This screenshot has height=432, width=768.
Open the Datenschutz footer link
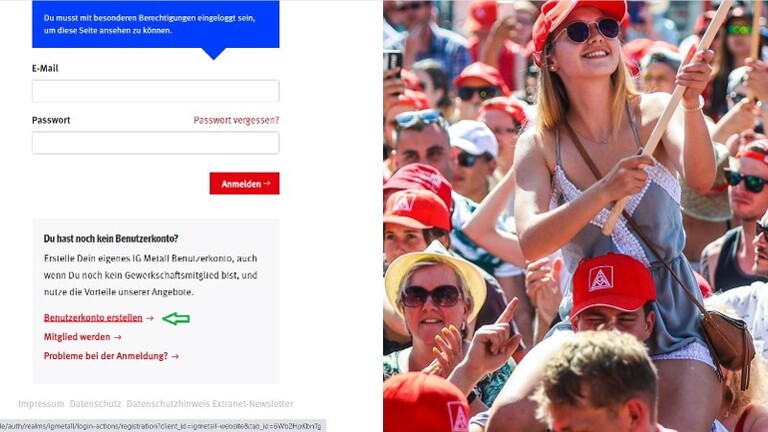pyautogui.click(x=95, y=404)
